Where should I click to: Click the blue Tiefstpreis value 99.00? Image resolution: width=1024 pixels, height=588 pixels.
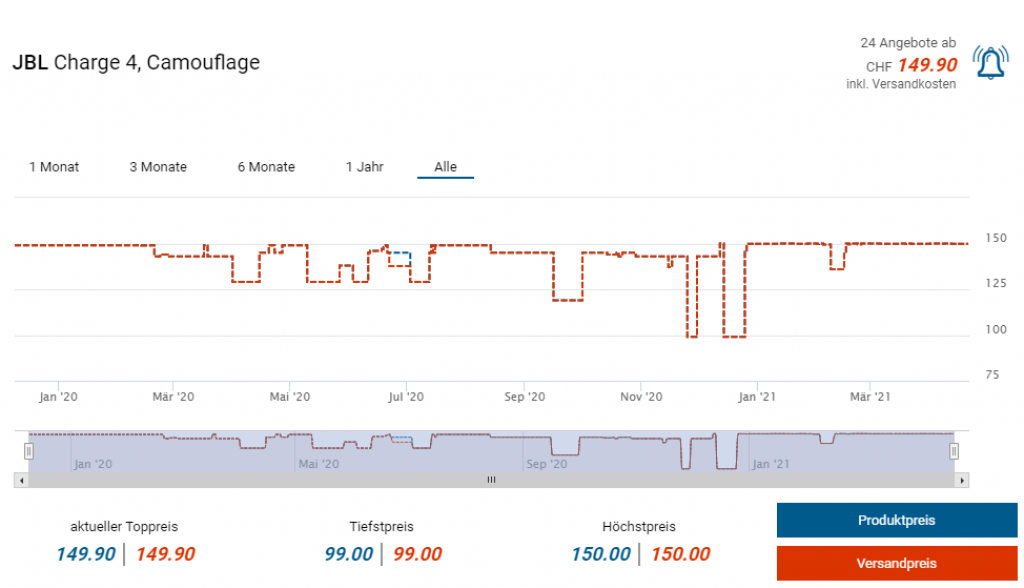coord(349,554)
